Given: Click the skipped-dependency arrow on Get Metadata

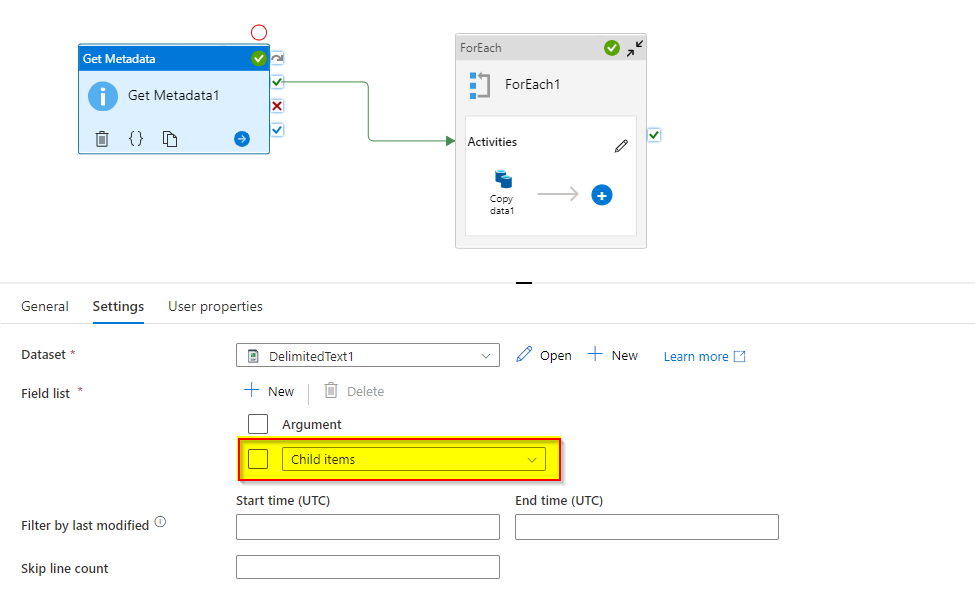Looking at the screenshot, I should (x=277, y=58).
